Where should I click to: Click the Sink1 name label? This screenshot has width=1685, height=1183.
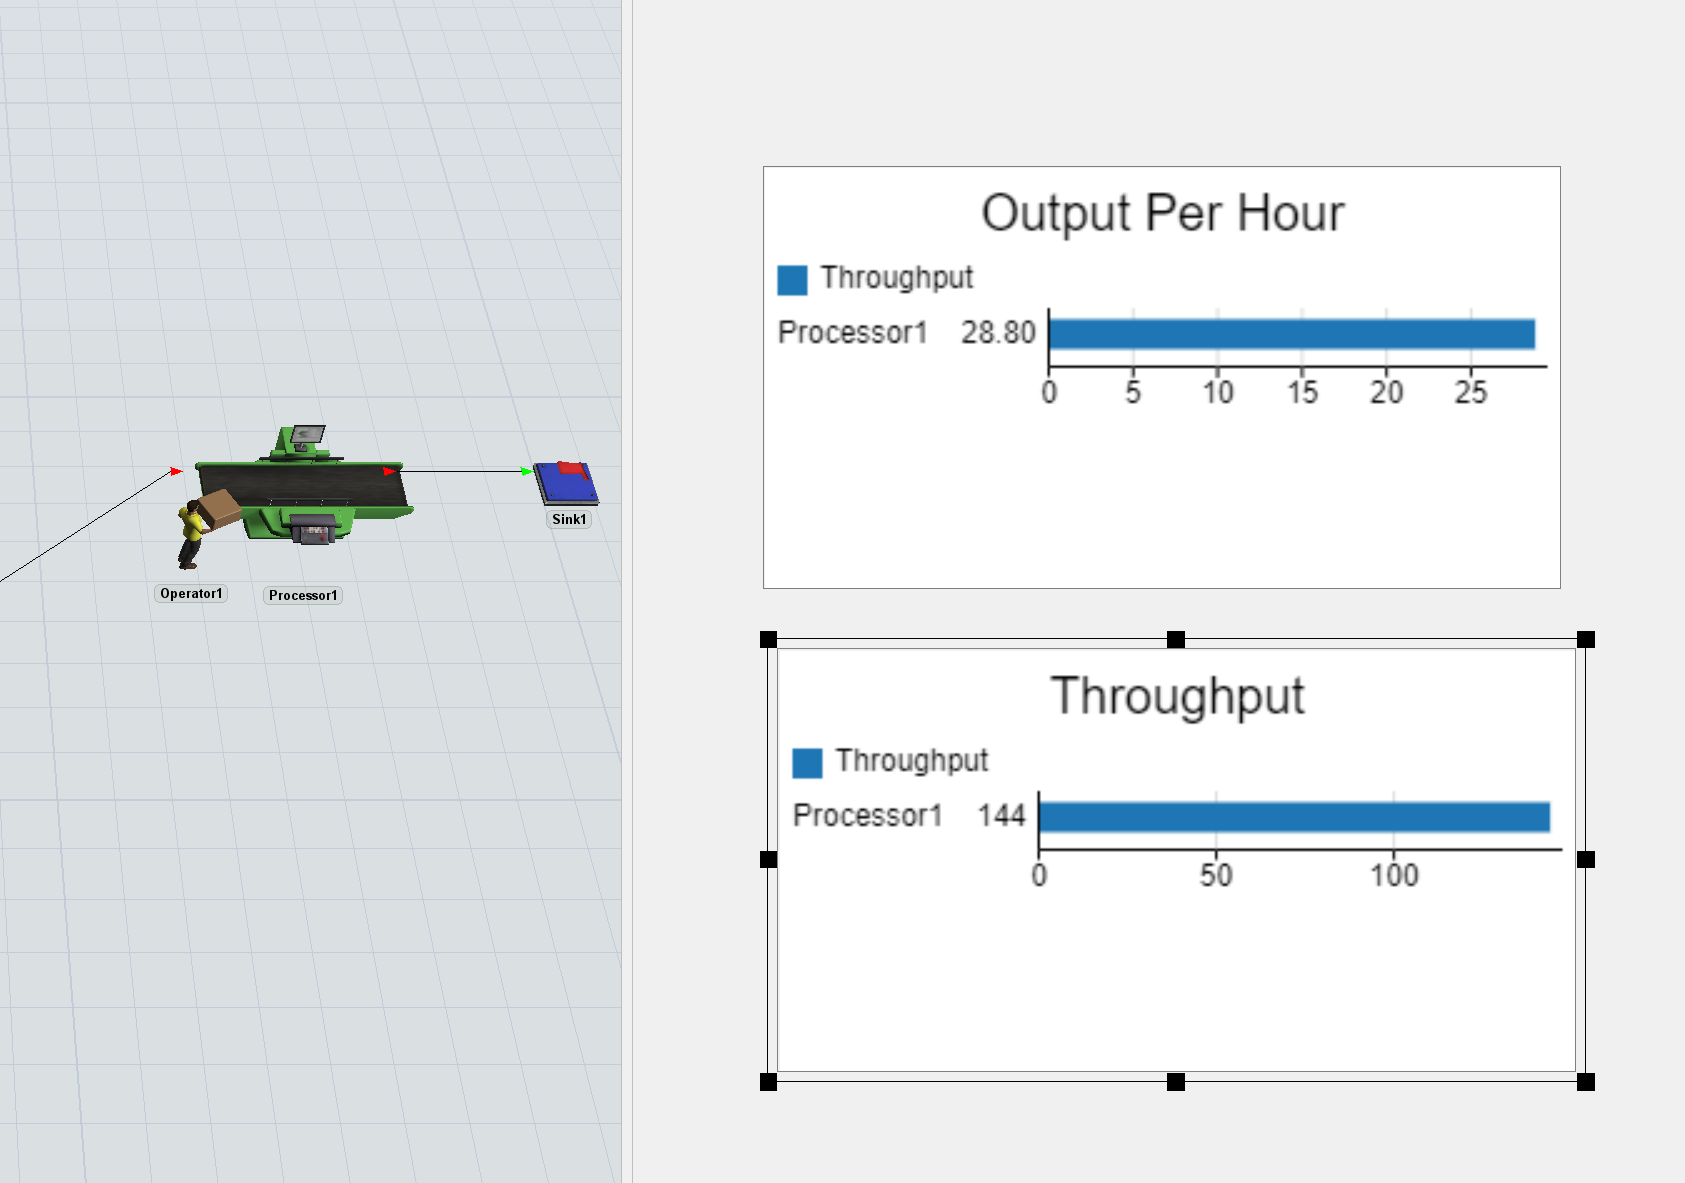569,519
